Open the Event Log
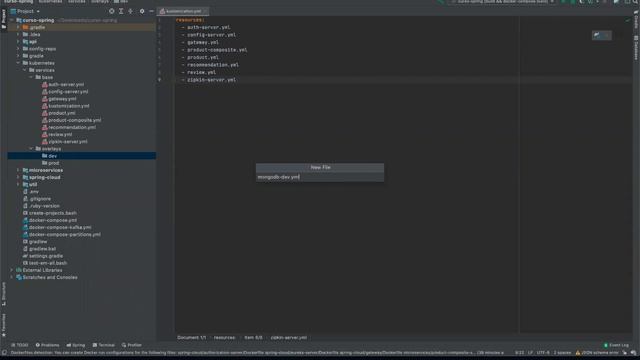Screen dimensions: 640x360 [x=616, y=345]
